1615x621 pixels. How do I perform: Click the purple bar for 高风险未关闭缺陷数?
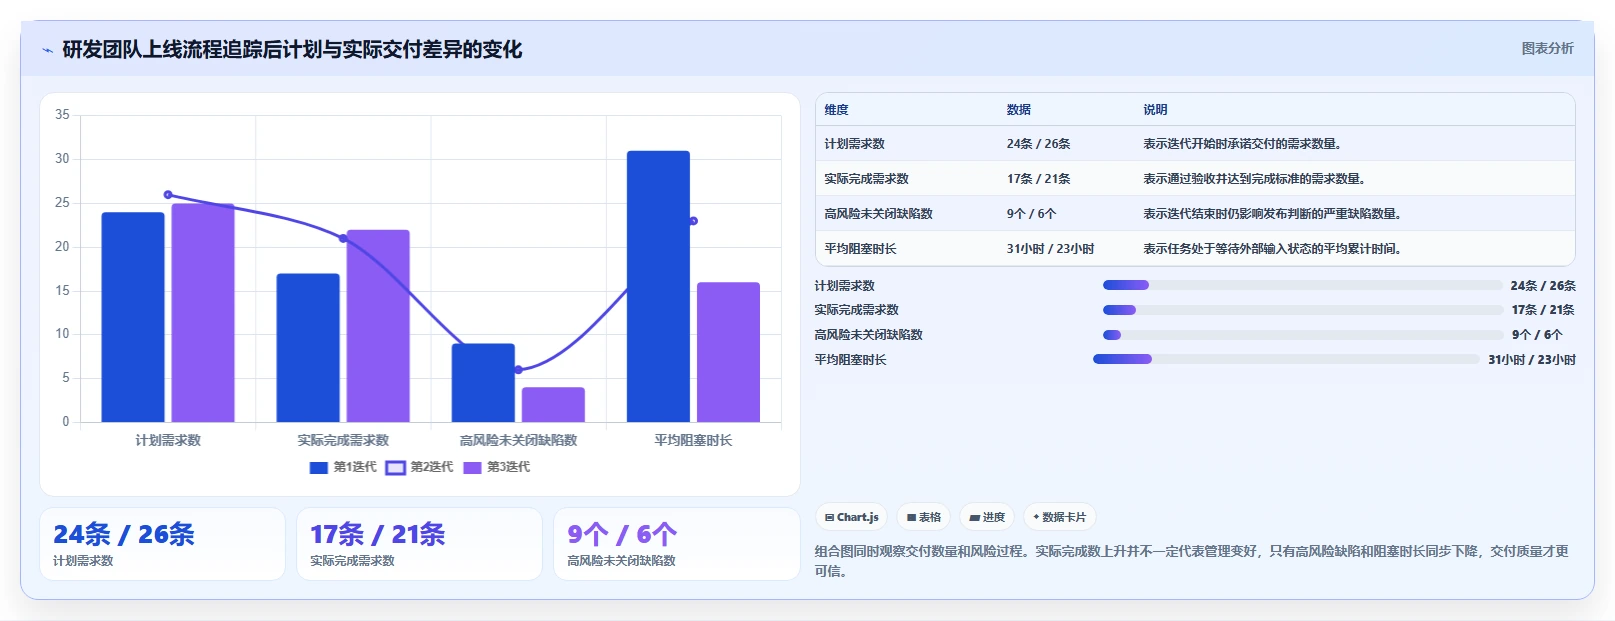point(553,405)
